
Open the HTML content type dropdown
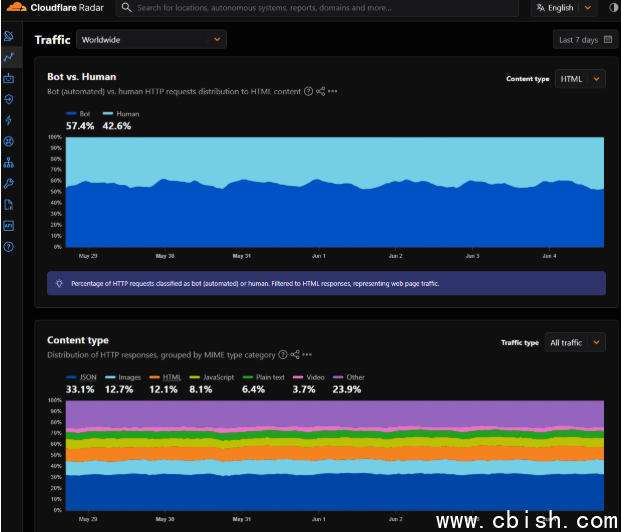[x=580, y=79]
